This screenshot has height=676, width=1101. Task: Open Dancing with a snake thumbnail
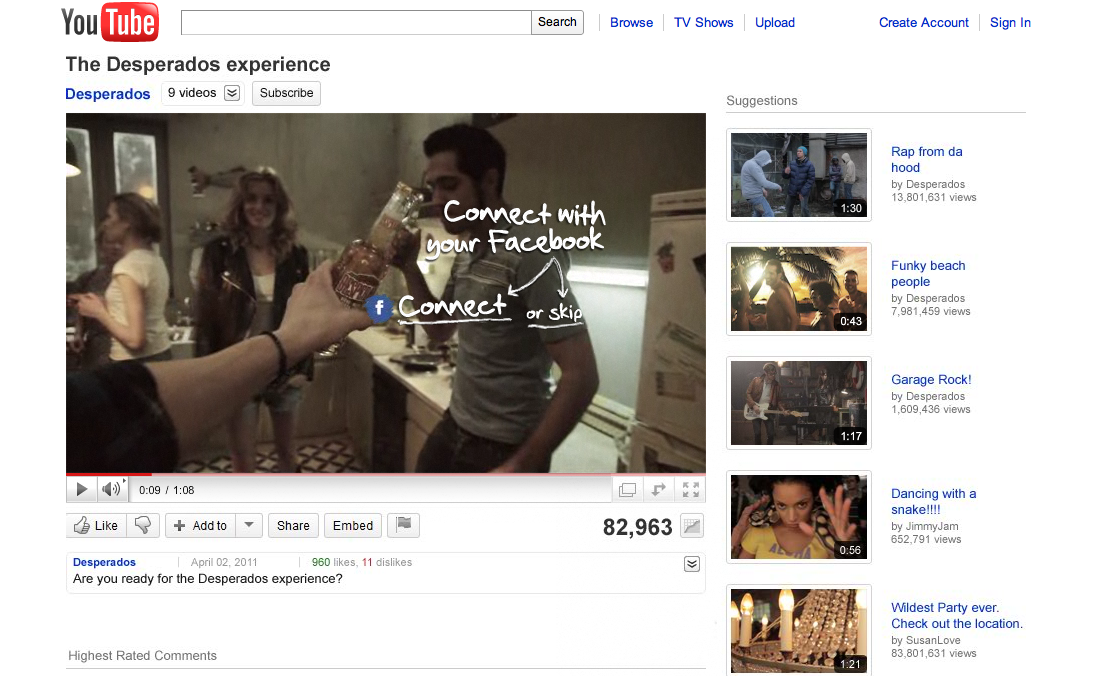point(799,517)
